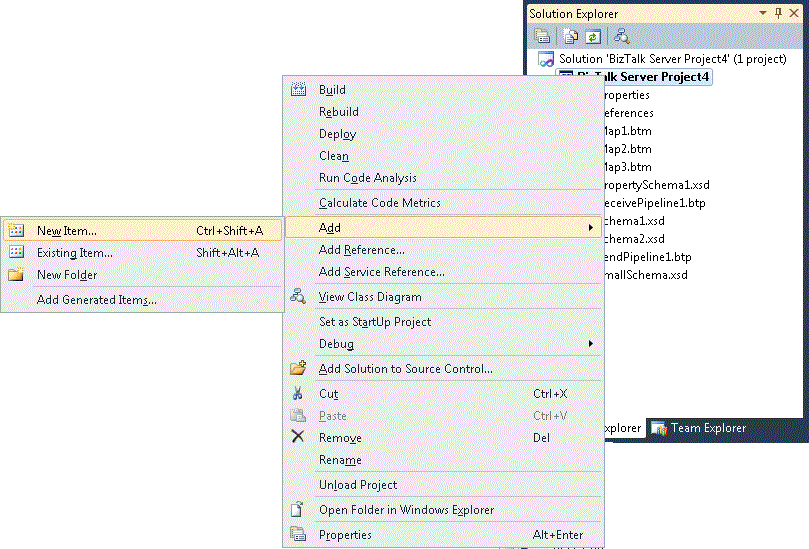
Task: Close the Solution Explorer panel
Action: 794,13
